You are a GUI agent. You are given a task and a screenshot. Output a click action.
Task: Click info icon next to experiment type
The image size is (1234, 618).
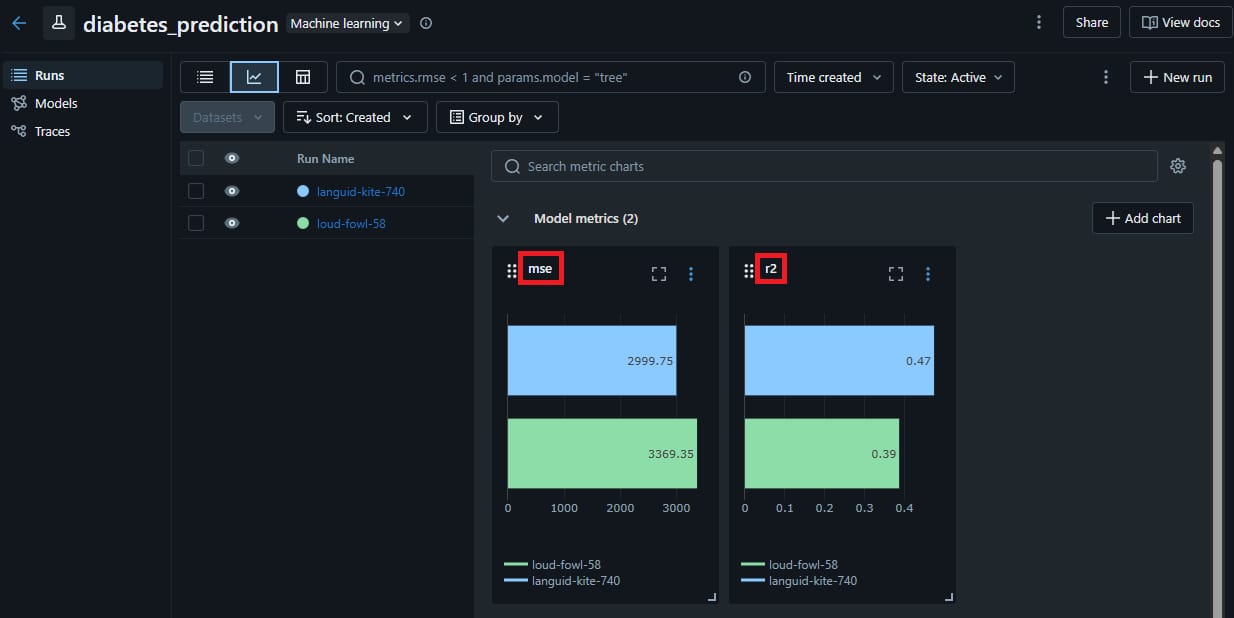click(426, 23)
